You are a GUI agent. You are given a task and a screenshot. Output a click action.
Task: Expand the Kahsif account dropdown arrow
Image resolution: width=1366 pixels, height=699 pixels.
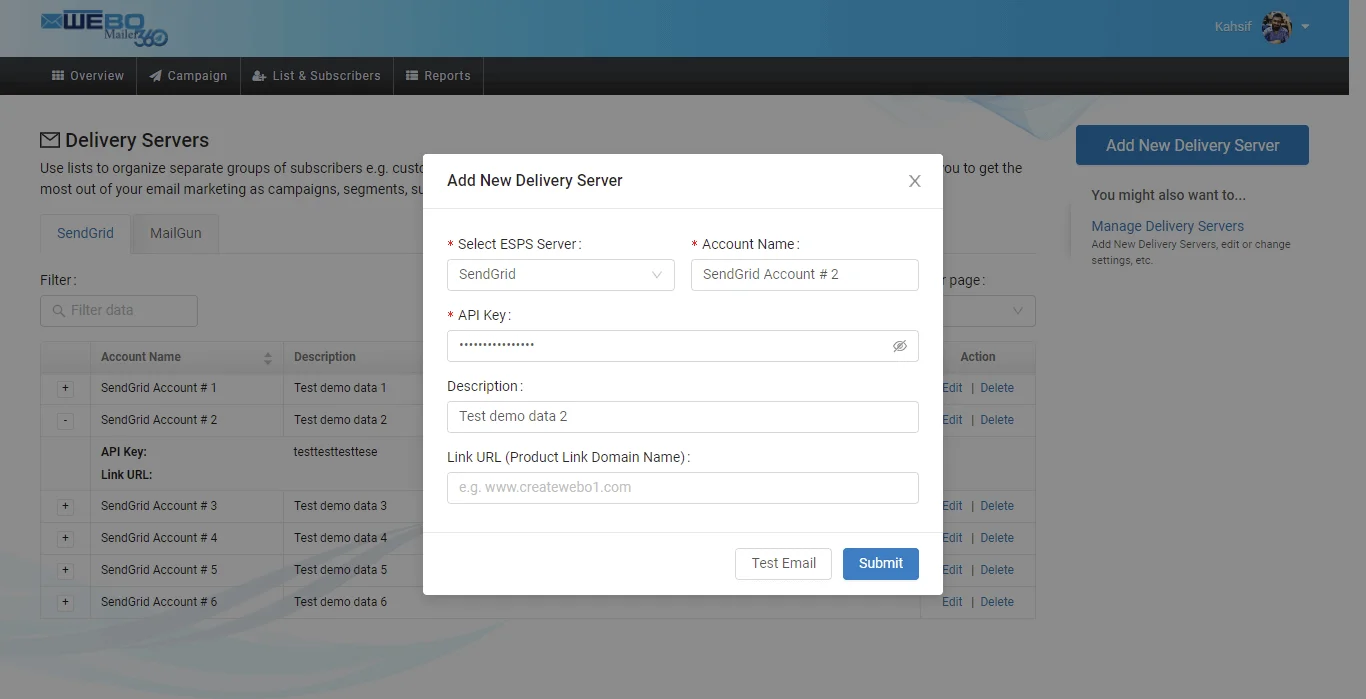coord(1306,27)
